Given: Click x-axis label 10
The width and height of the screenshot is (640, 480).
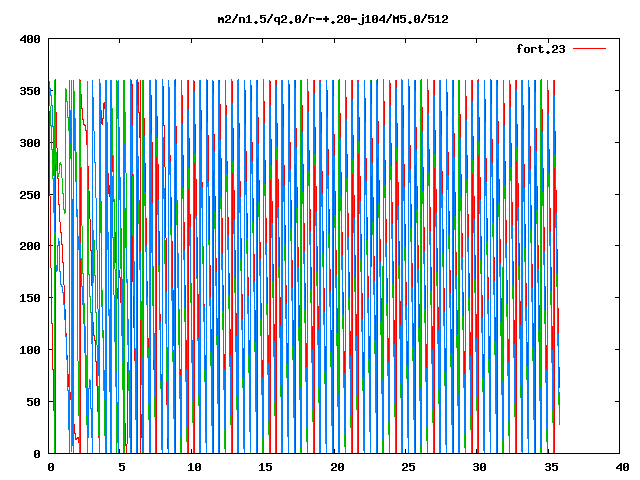Looking at the screenshot, I should (194, 467).
